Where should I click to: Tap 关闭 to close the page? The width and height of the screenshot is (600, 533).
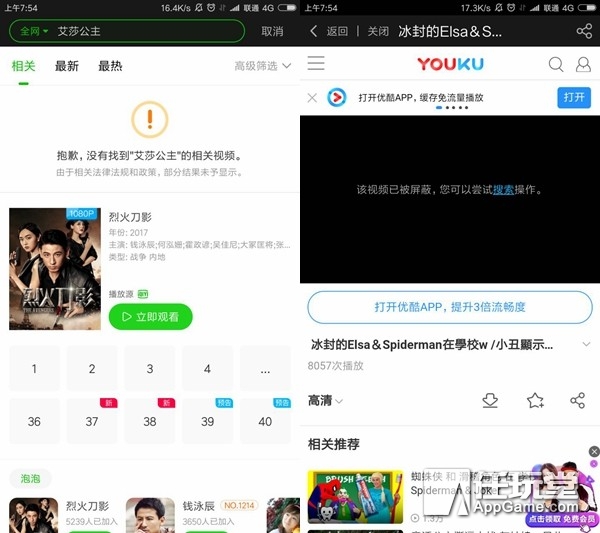point(378,31)
